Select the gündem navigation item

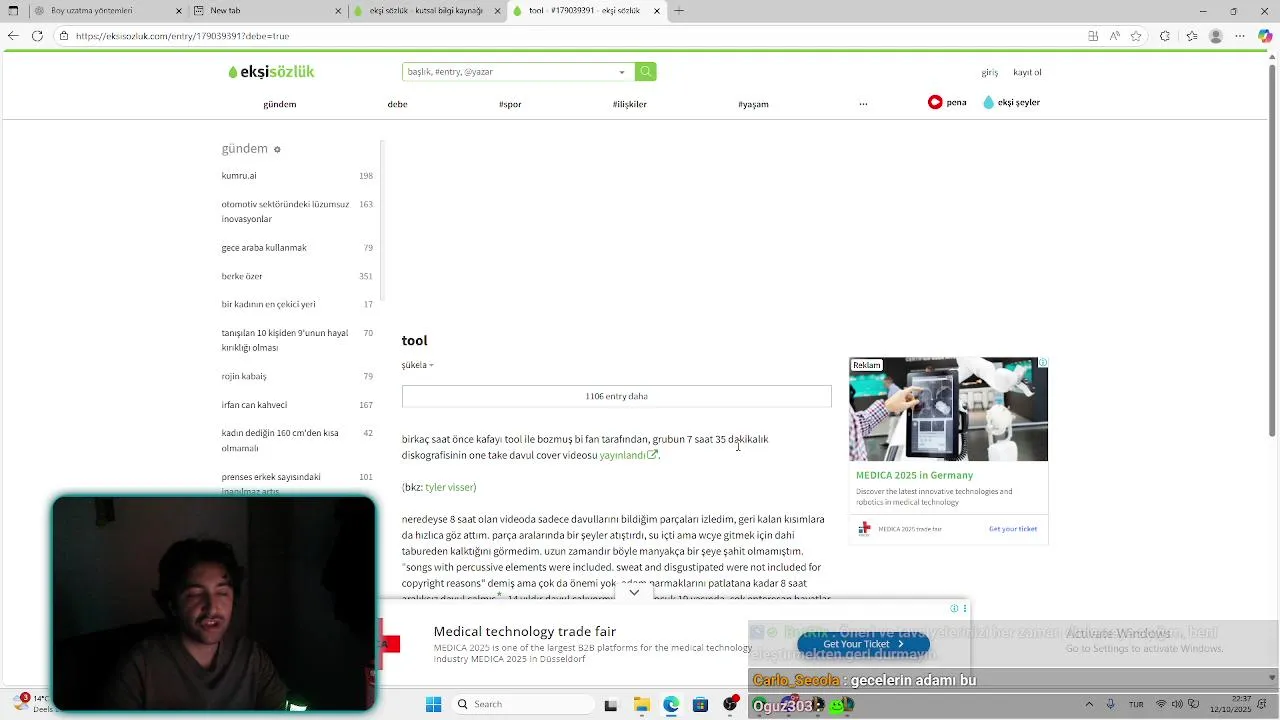pyautogui.click(x=280, y=104)
